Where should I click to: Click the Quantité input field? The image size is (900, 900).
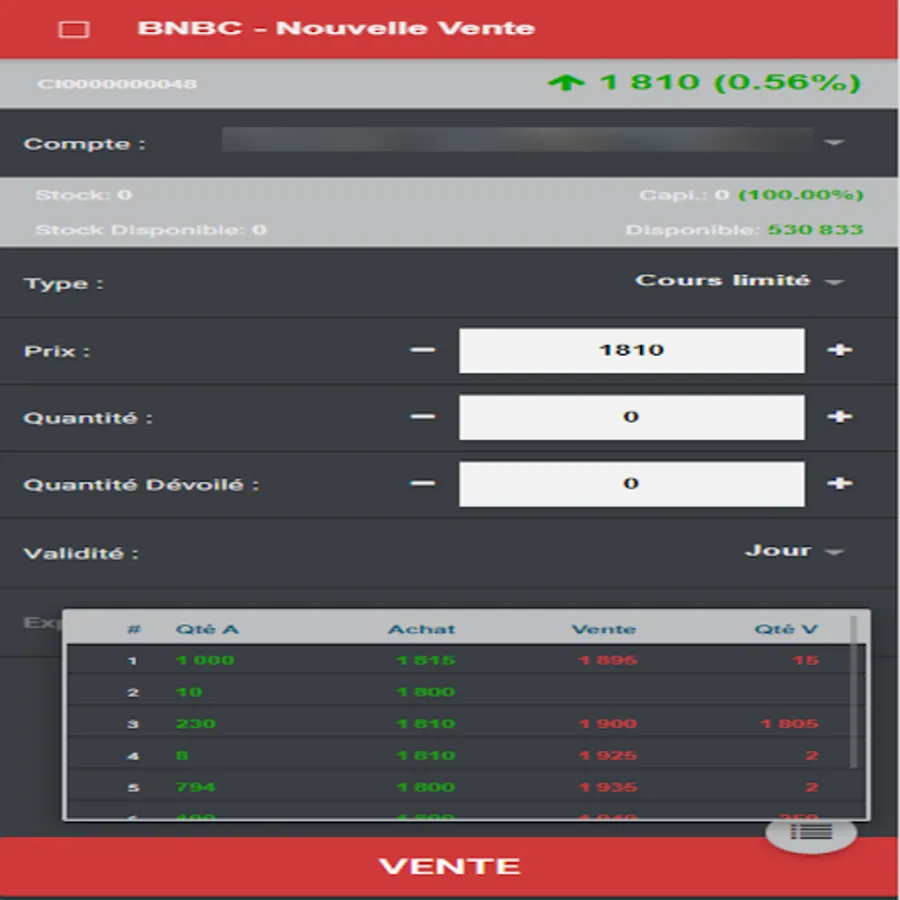pyautogui.click(x=632, y=417)
